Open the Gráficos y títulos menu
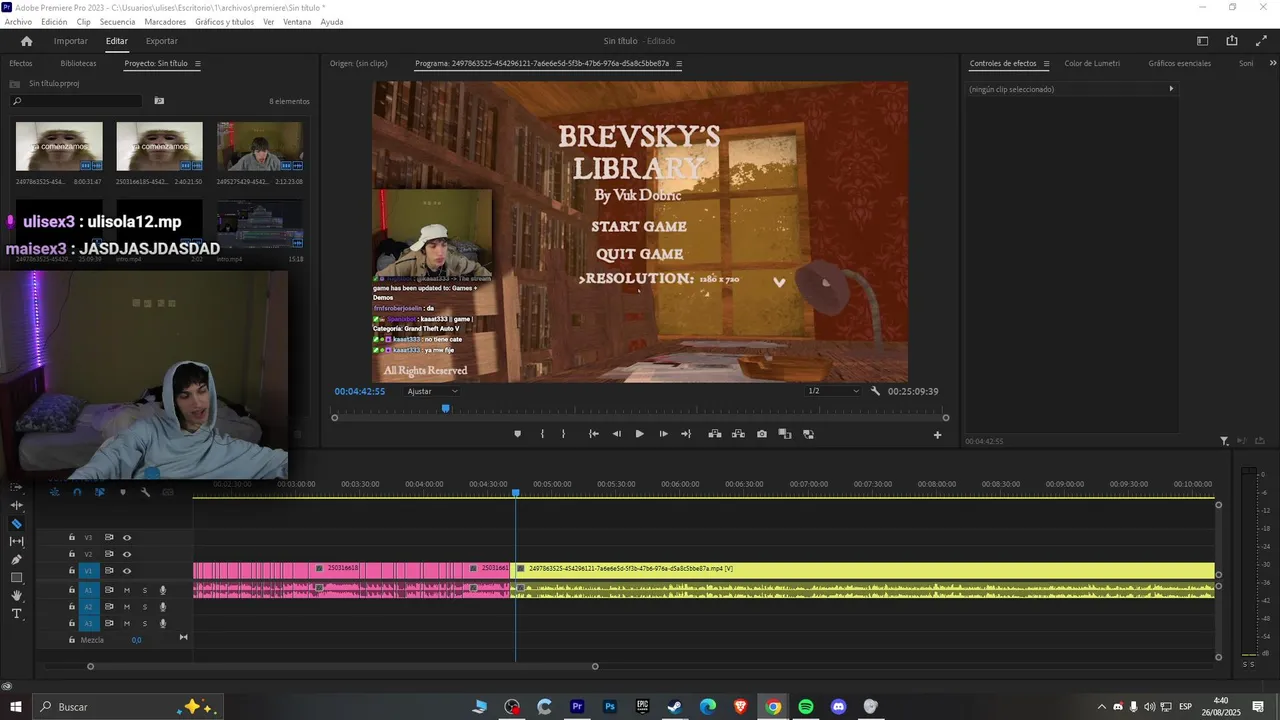The width and height of the screenshot is (1280, 720). click(x=224, y=22)
